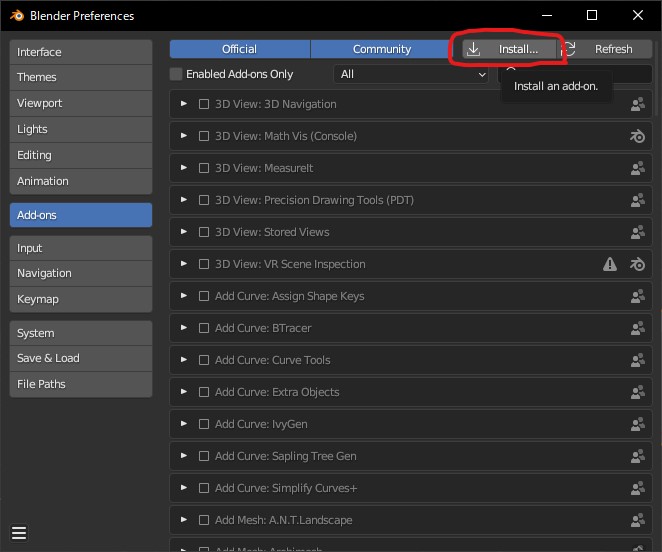Enable Add Curve: Extra Objects checkbox
The image size is (662, 552).
tap(204, 392)
